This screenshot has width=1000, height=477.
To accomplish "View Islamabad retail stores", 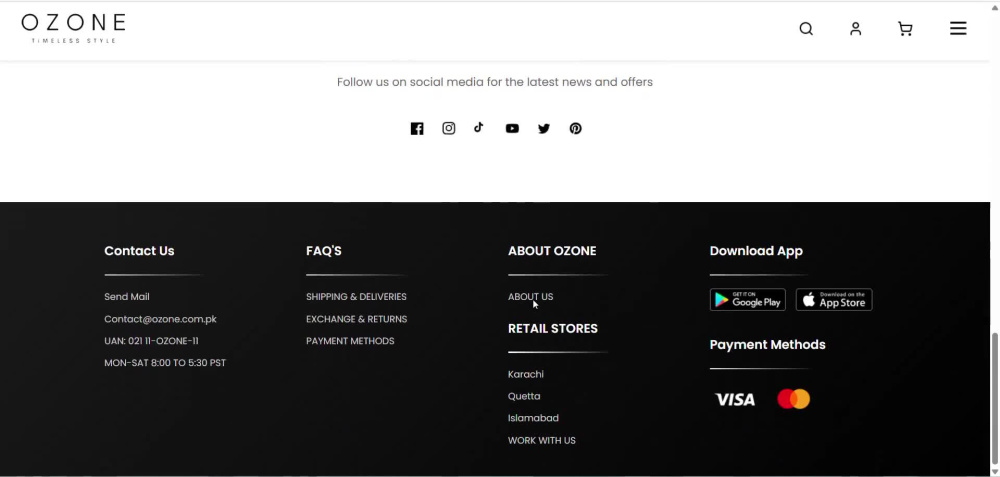I will click(x=533, y=418).
